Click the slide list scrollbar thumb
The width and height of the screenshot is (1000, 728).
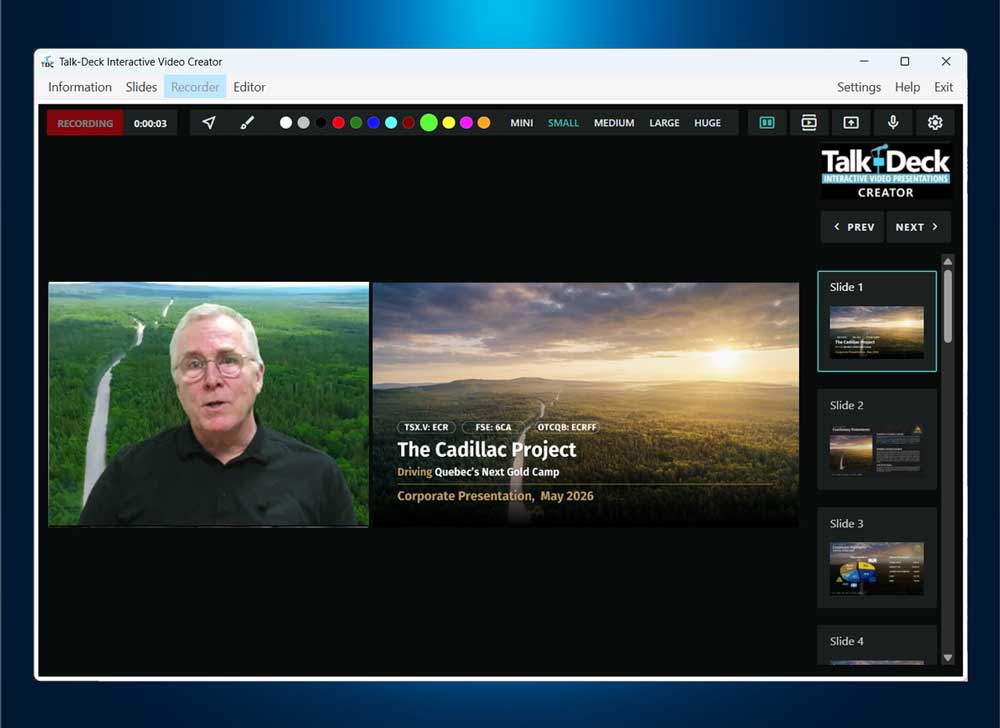(948, 306)
